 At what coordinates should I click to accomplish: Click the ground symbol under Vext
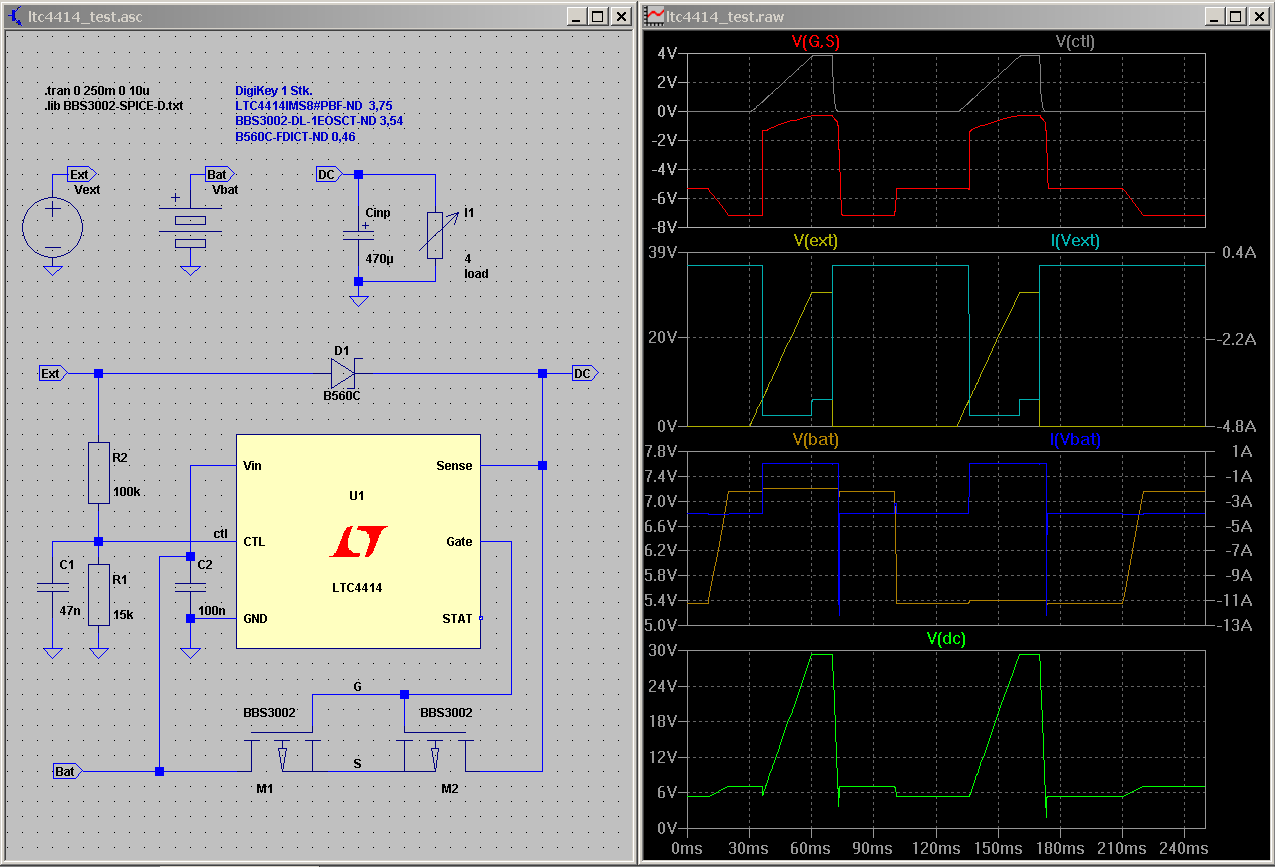(x=53, y=270)
